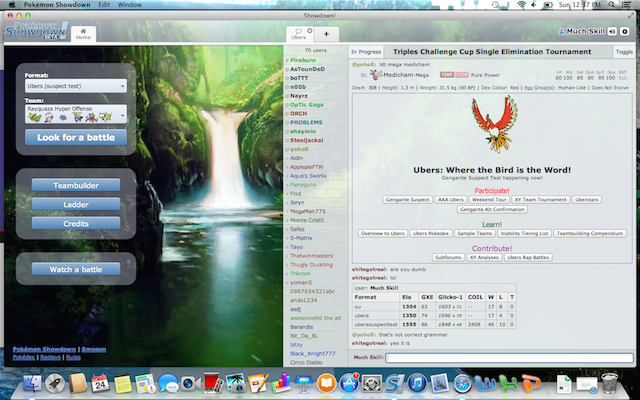Switch to the Home tab
Image resolution: width=640 pixels, height=400 pixels.
(83, 34)
